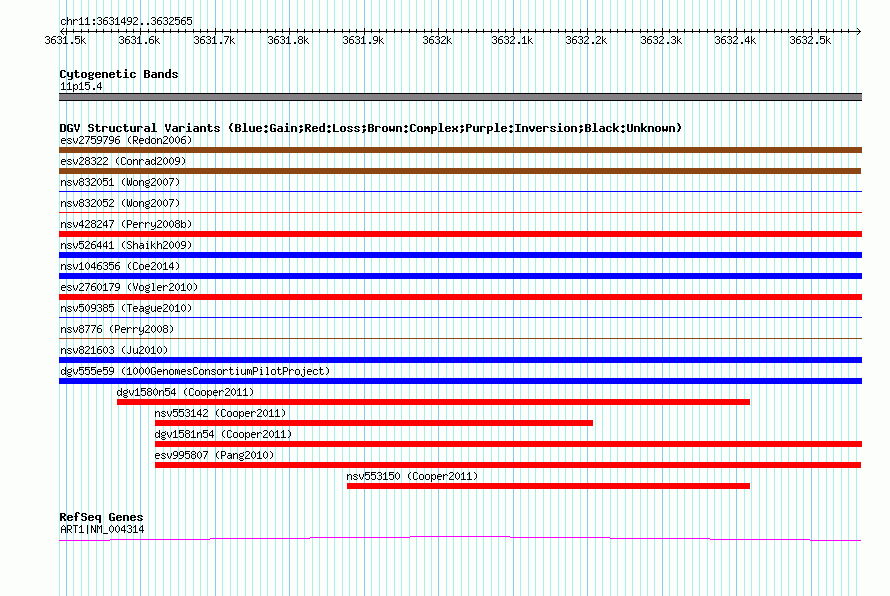Open variant nsv428247 (Perry2008b) label

tap(126, 224)
